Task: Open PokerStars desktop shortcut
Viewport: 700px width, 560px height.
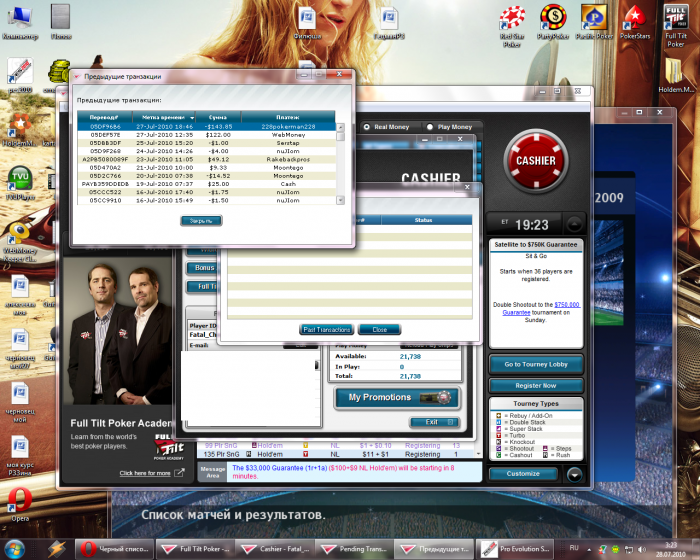Action: [635, 22]
